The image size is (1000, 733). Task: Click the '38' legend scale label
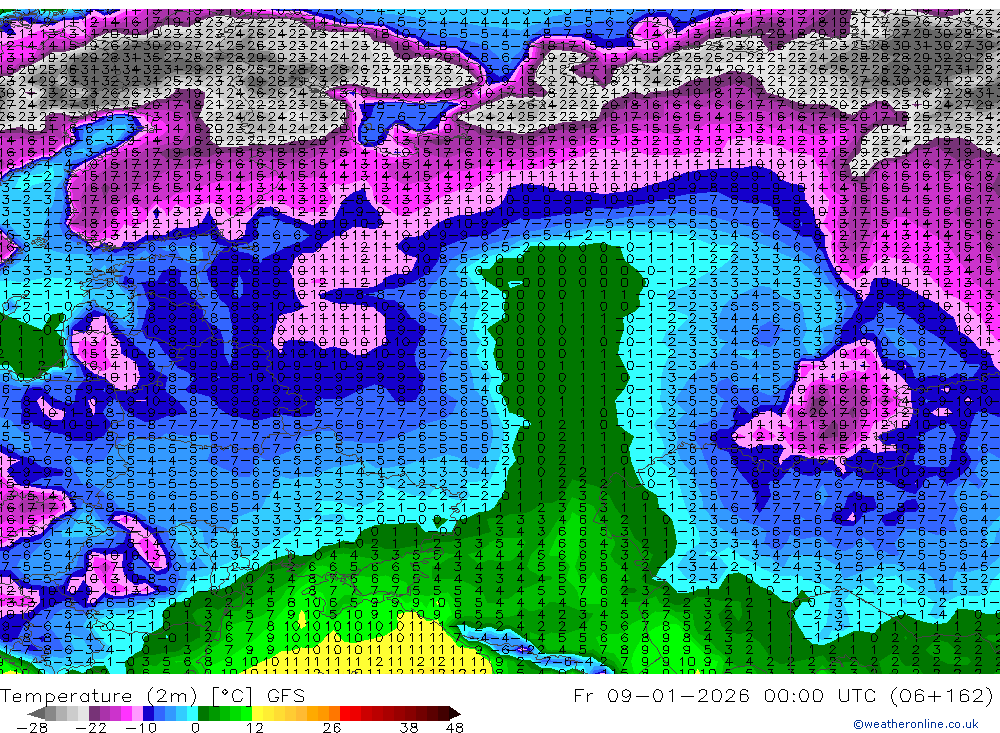[408, 727]
